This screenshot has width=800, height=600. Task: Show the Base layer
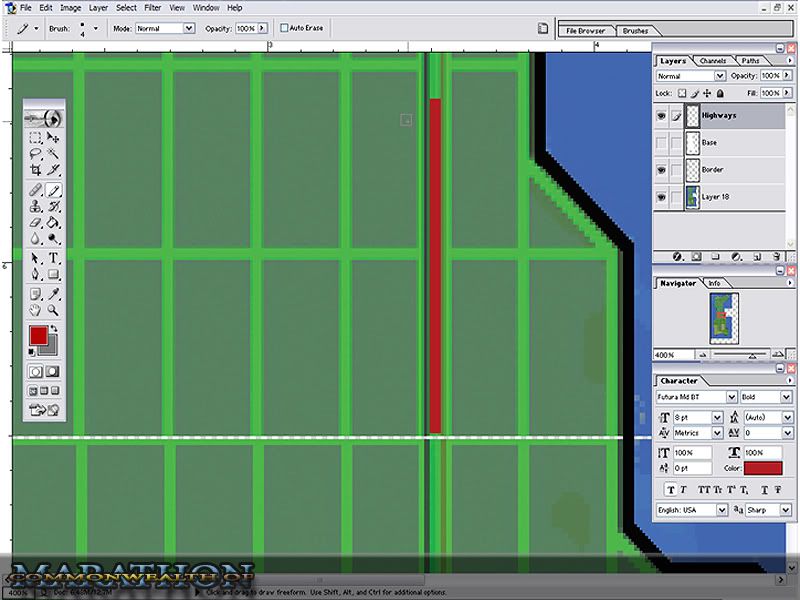(x=661, y=143)
